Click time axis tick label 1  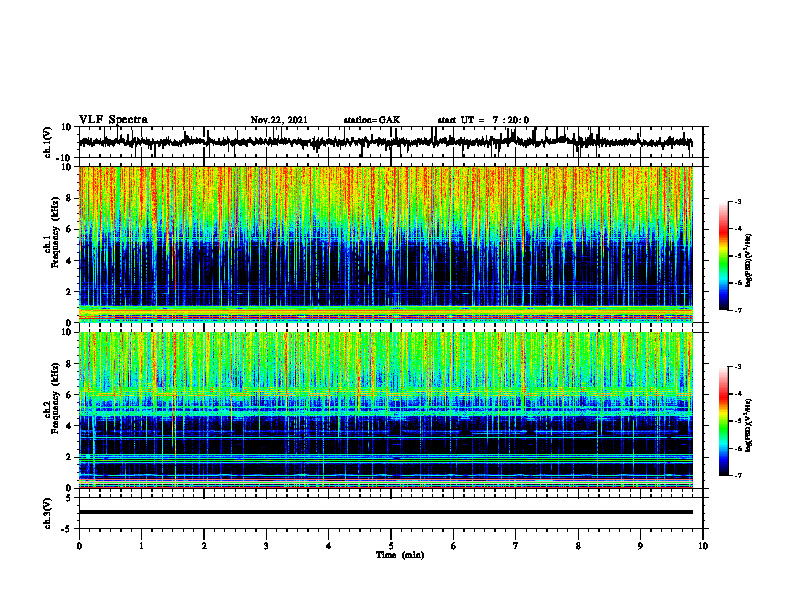click(x=141, y=546)
